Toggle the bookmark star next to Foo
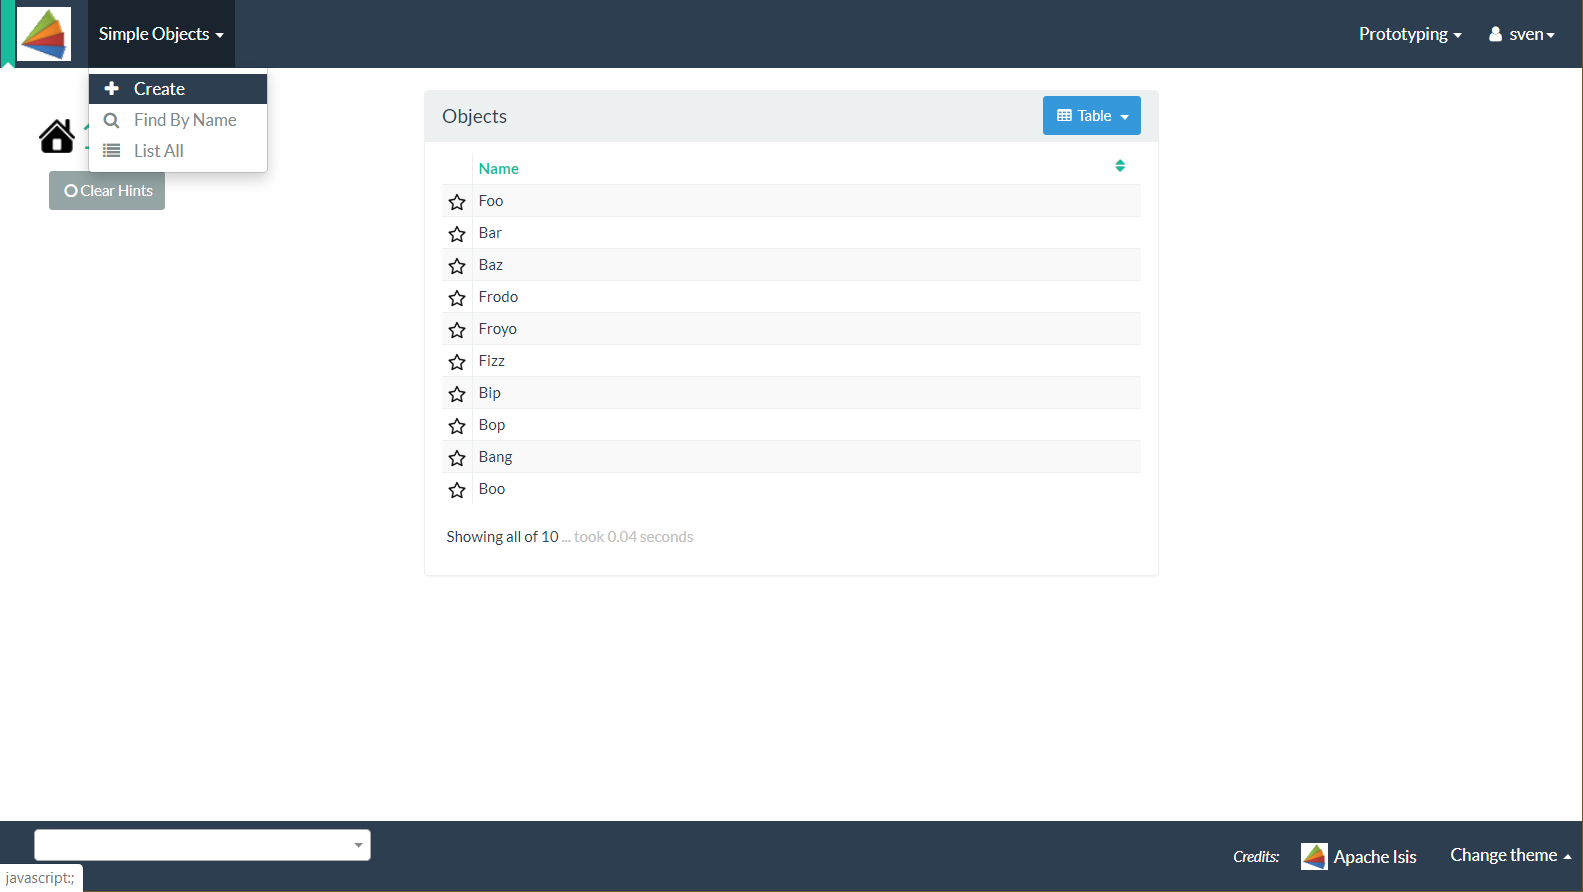Viewport: 1583px width, 892px height. (457, 202)
